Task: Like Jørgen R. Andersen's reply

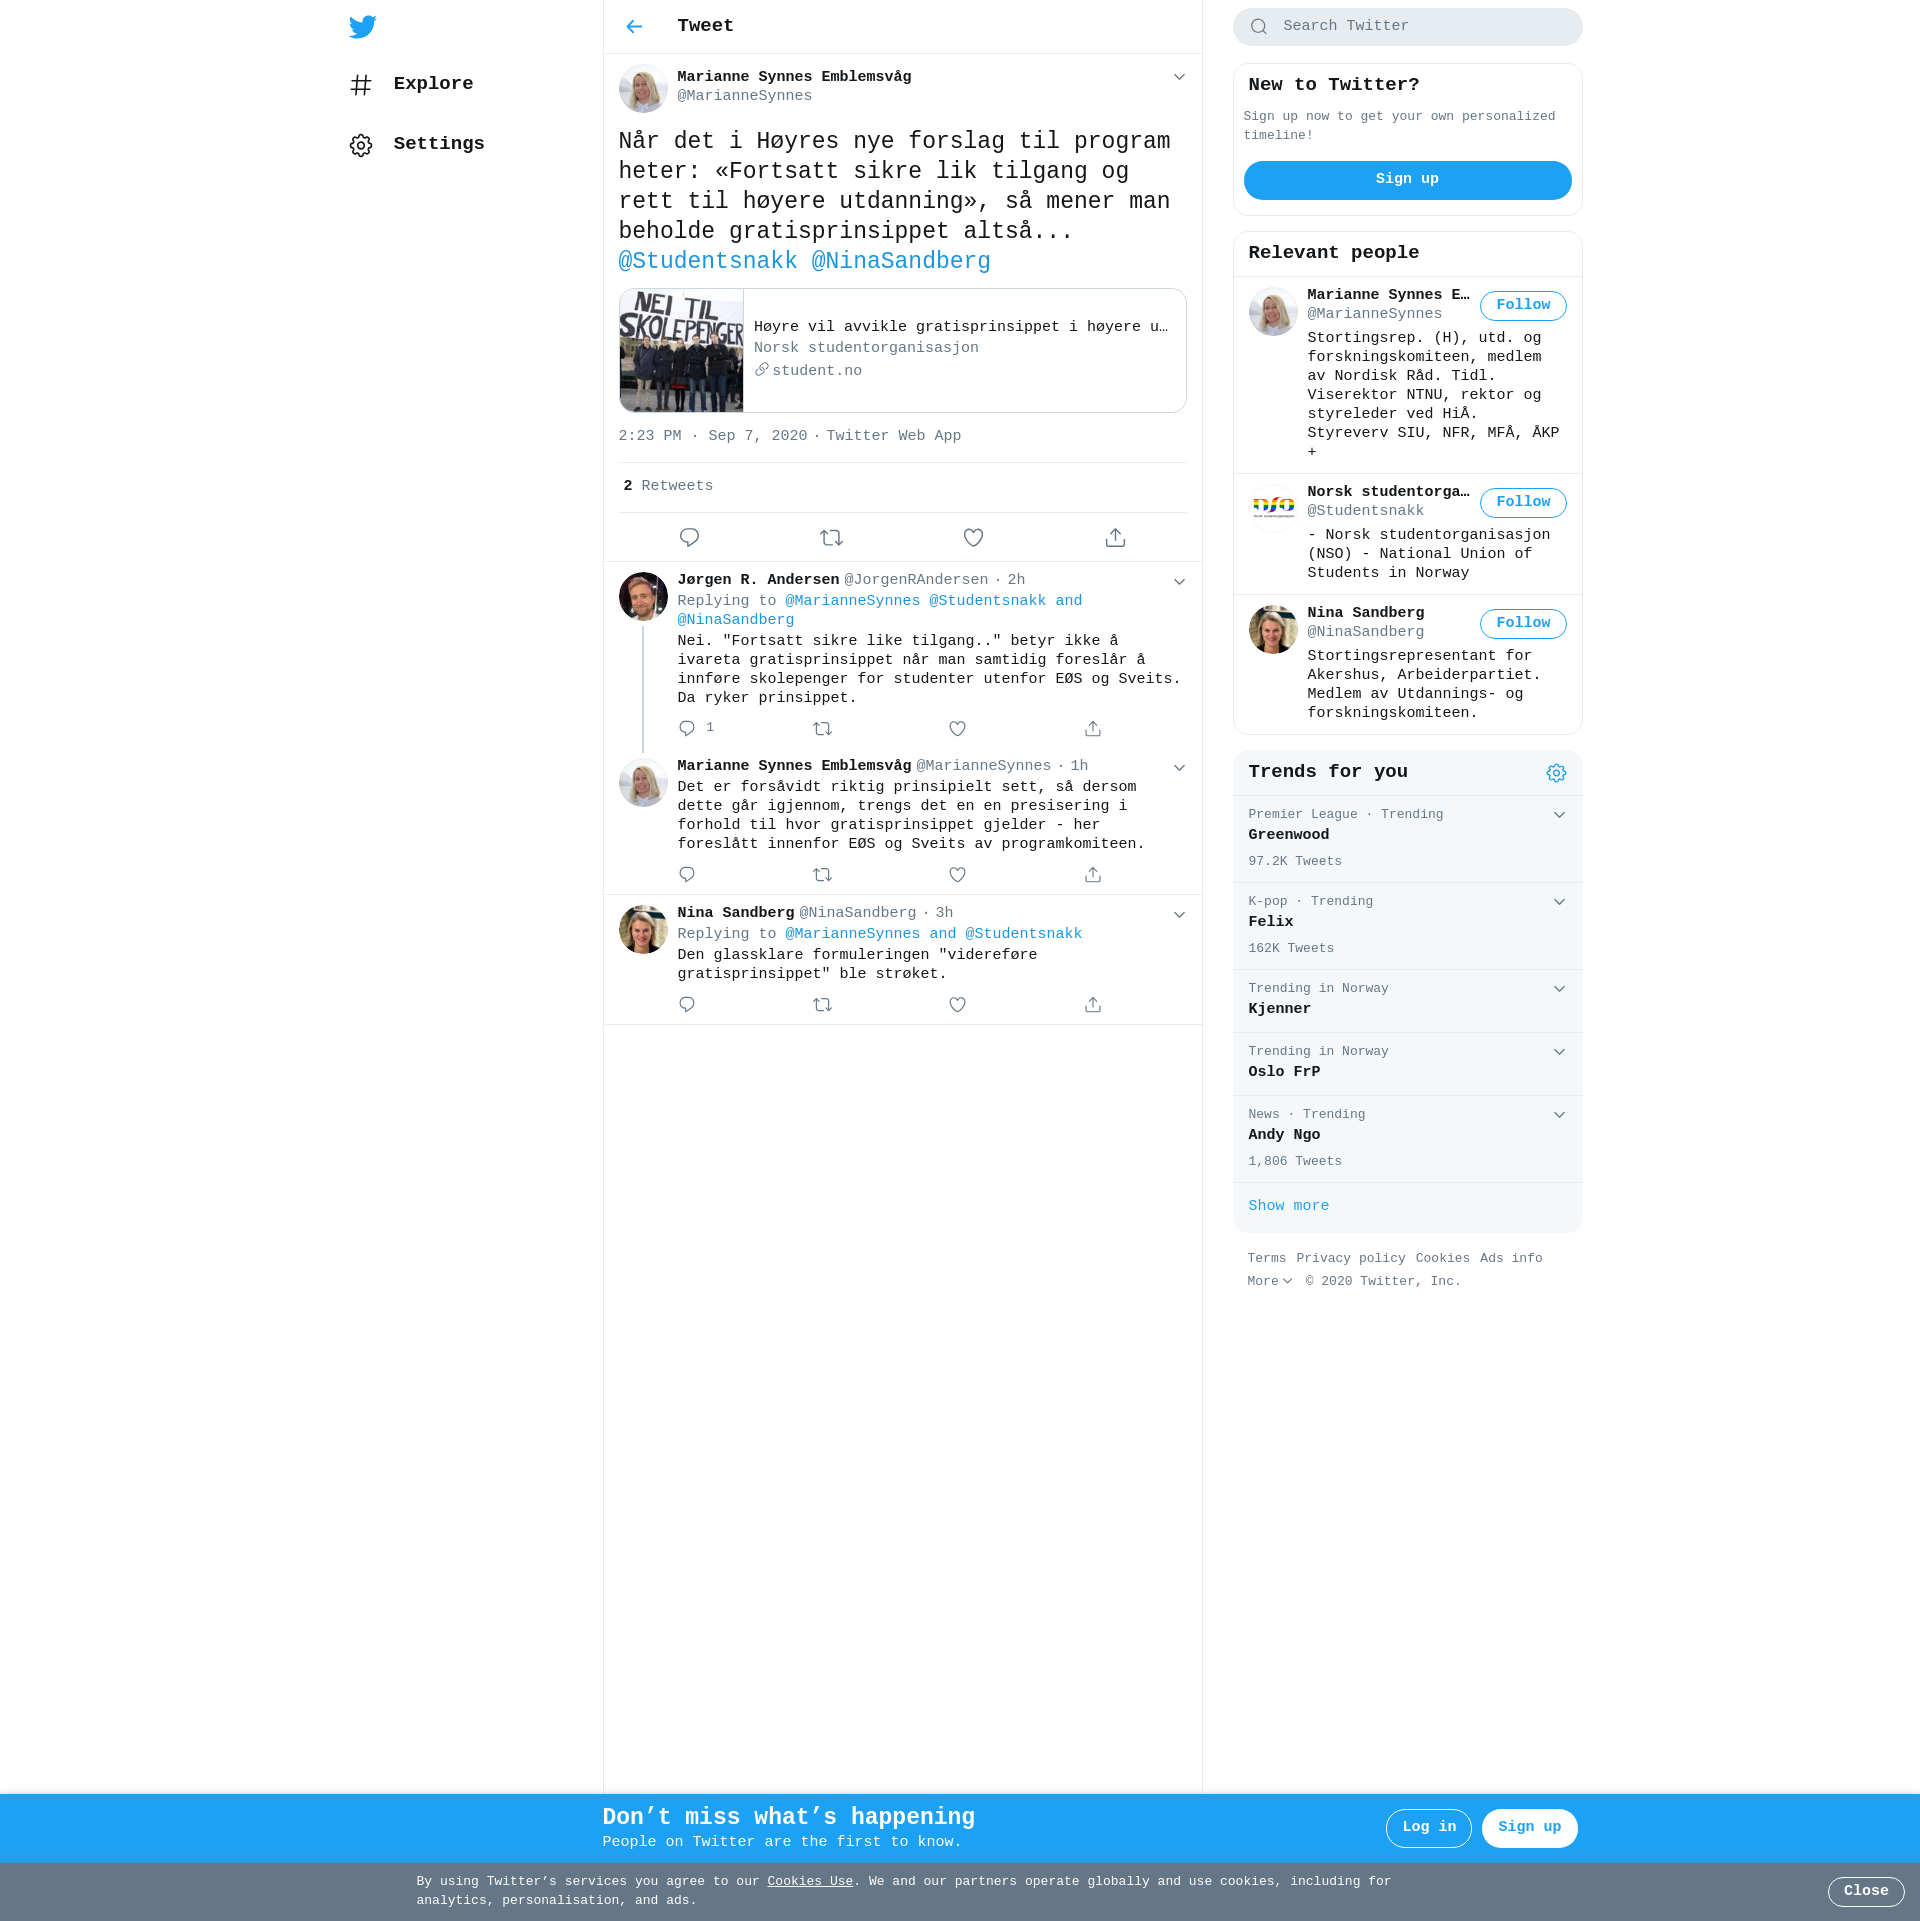Action: coord(957,729)
